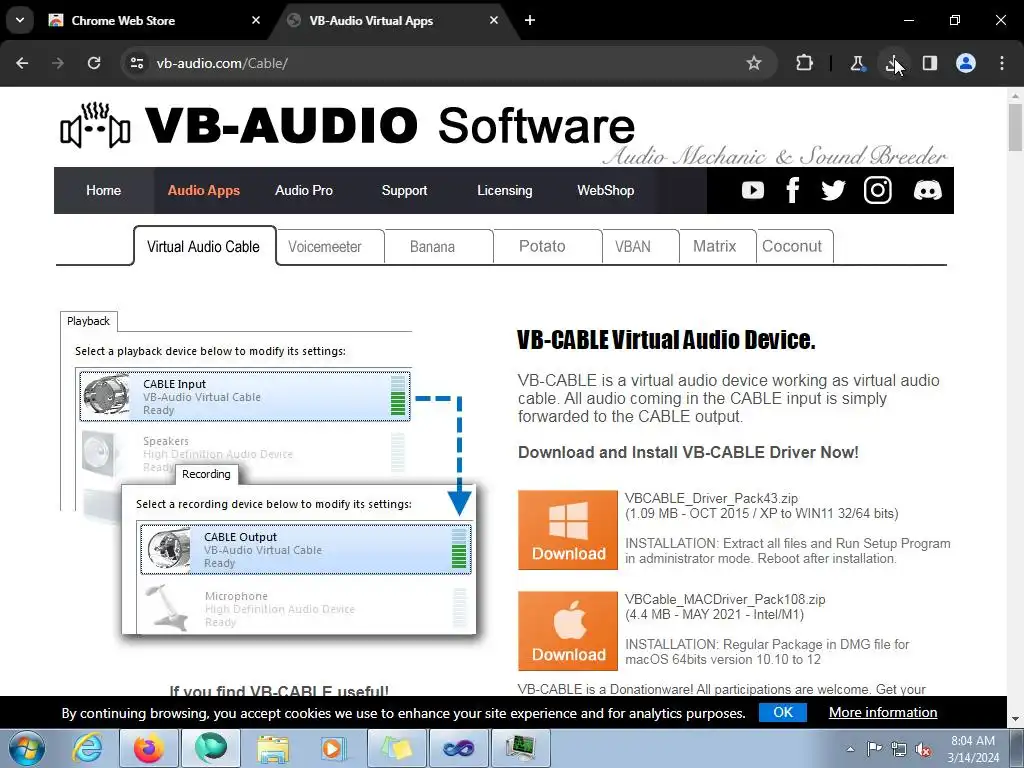
Task: Launch Internet Explorer from the taskbar
Action: [87, 748]
